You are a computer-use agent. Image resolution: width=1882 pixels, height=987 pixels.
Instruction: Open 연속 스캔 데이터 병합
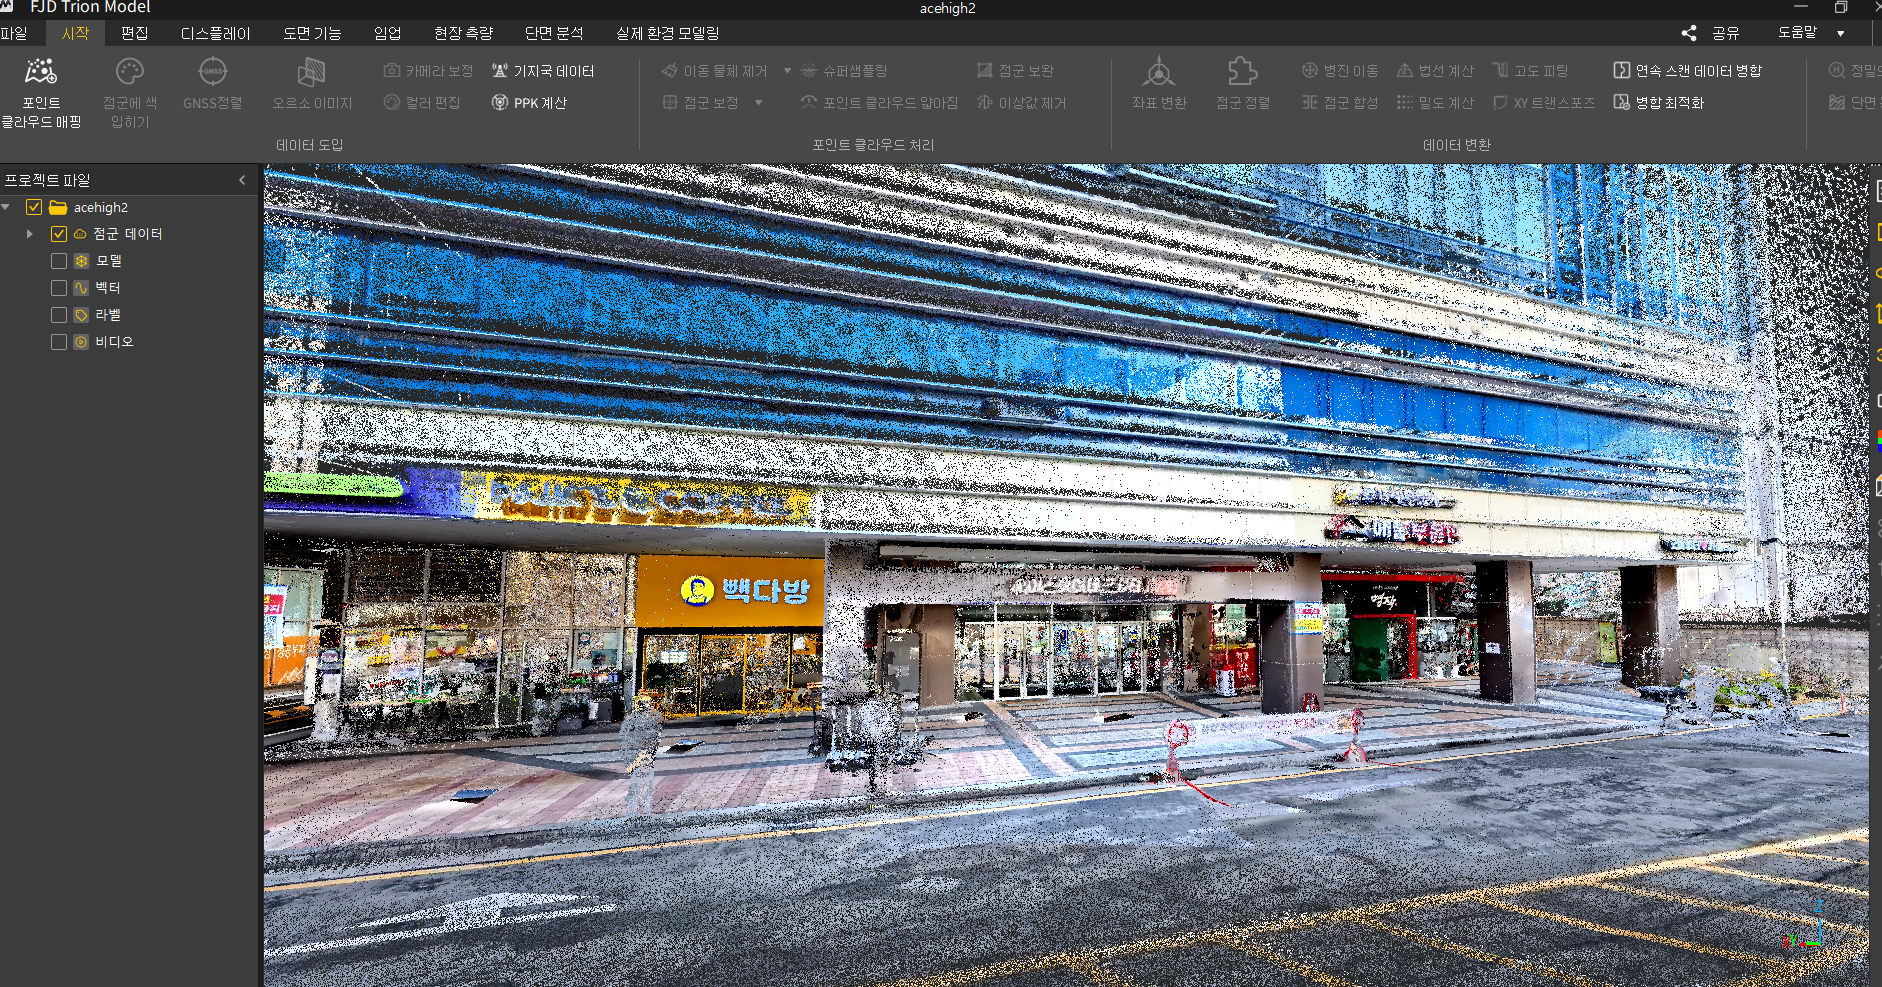[x=1687, y=71]
